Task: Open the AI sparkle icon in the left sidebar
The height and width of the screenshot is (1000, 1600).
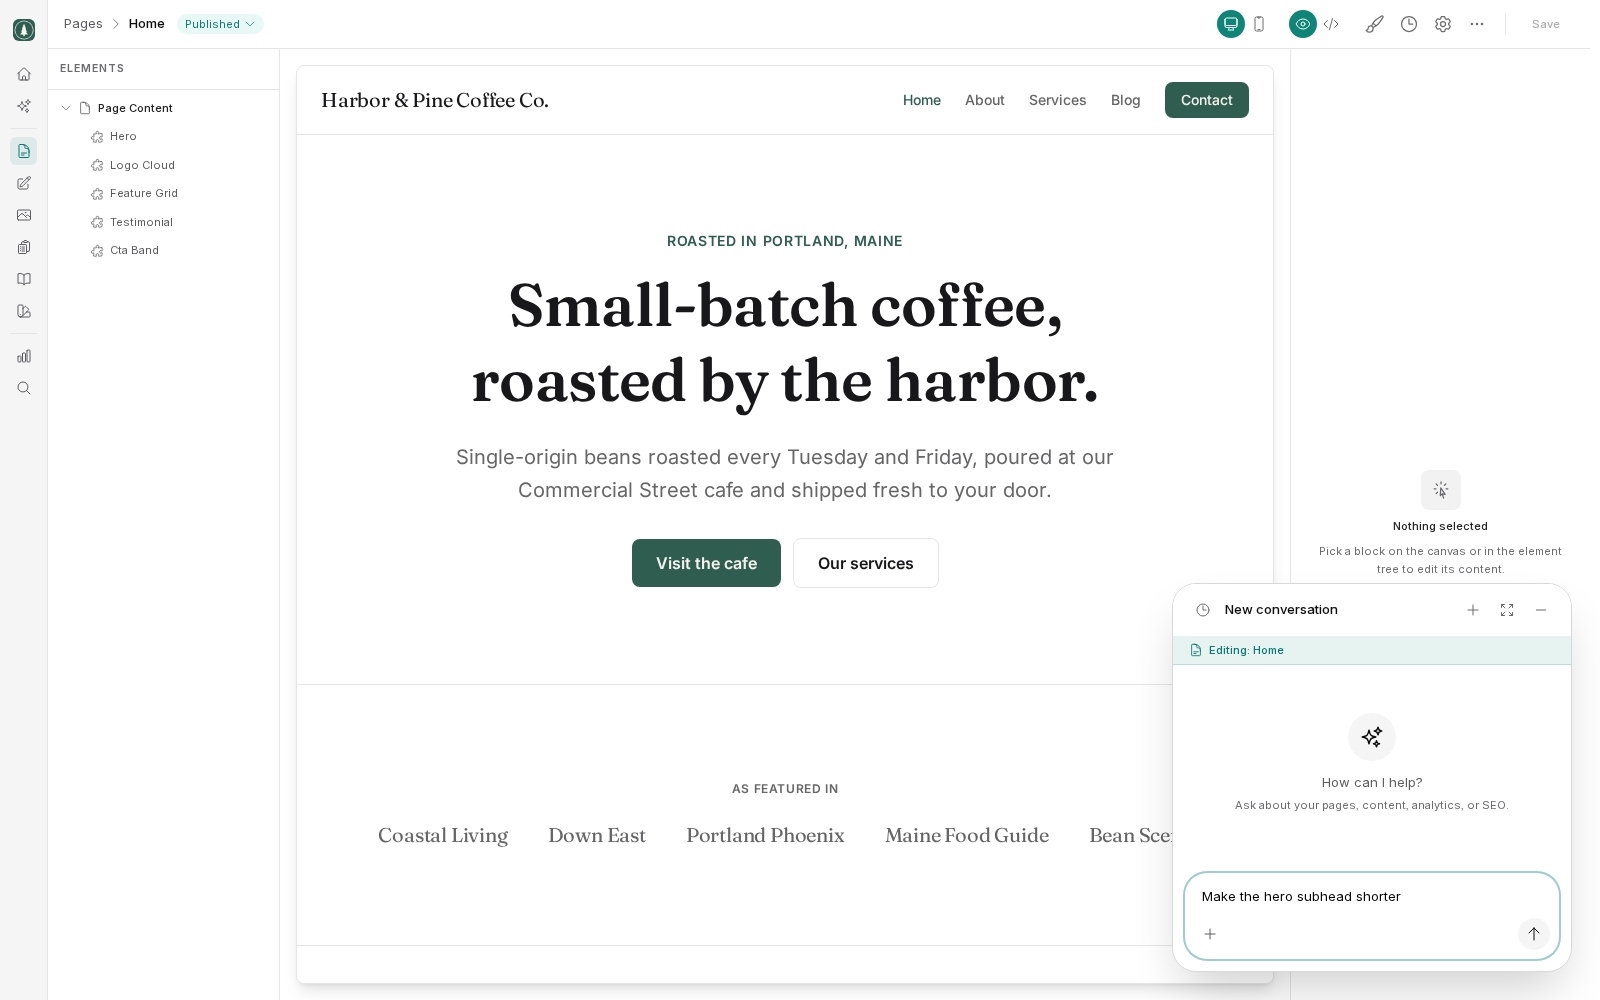Action: click(x=24, y=106)
